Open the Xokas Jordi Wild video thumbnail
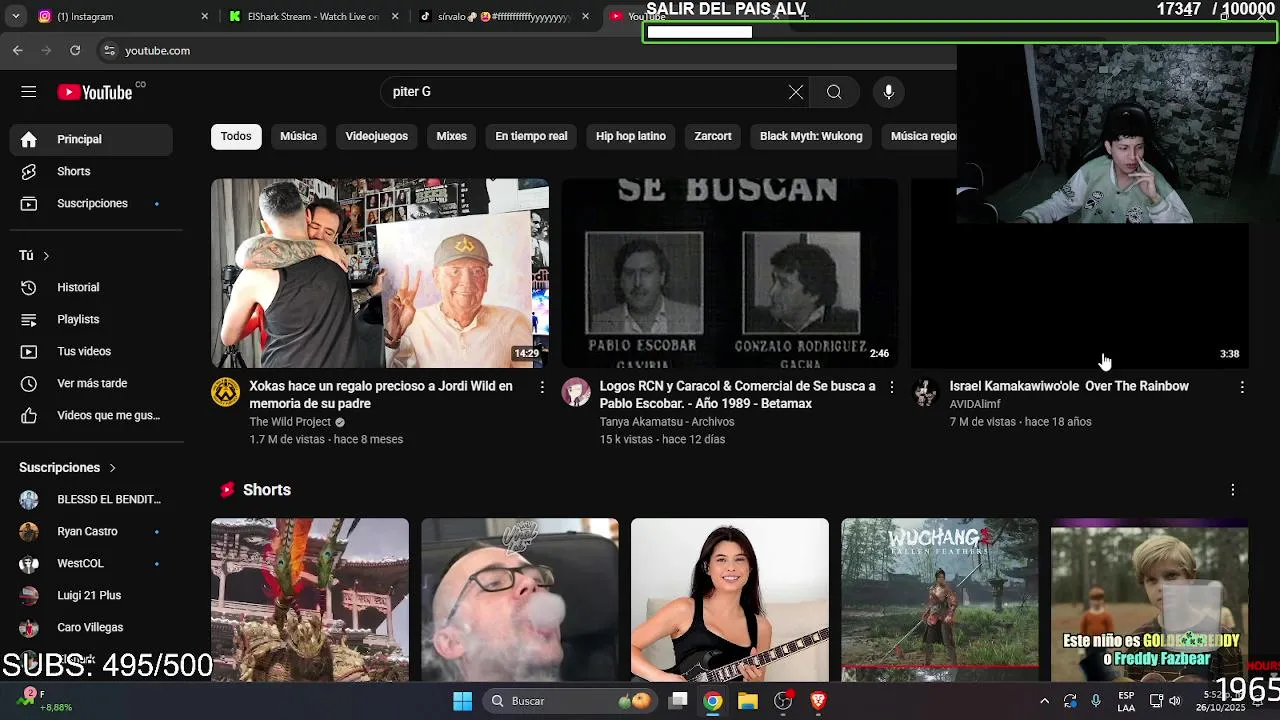The width and height of the screenshot is (1280, 720). coord(380,273)
